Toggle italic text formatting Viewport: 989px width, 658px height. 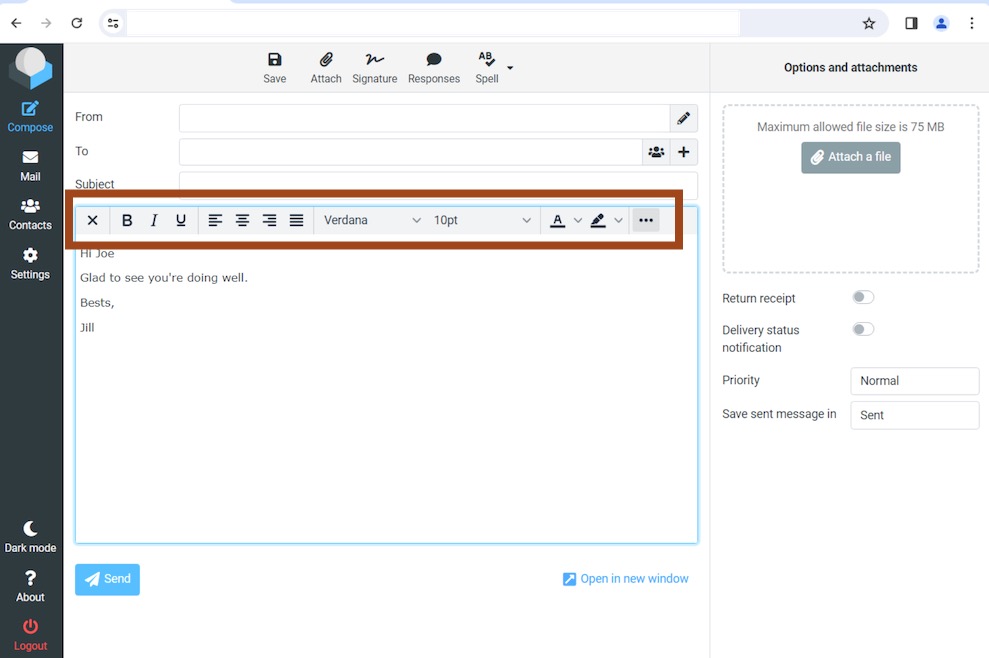point(154,221)
